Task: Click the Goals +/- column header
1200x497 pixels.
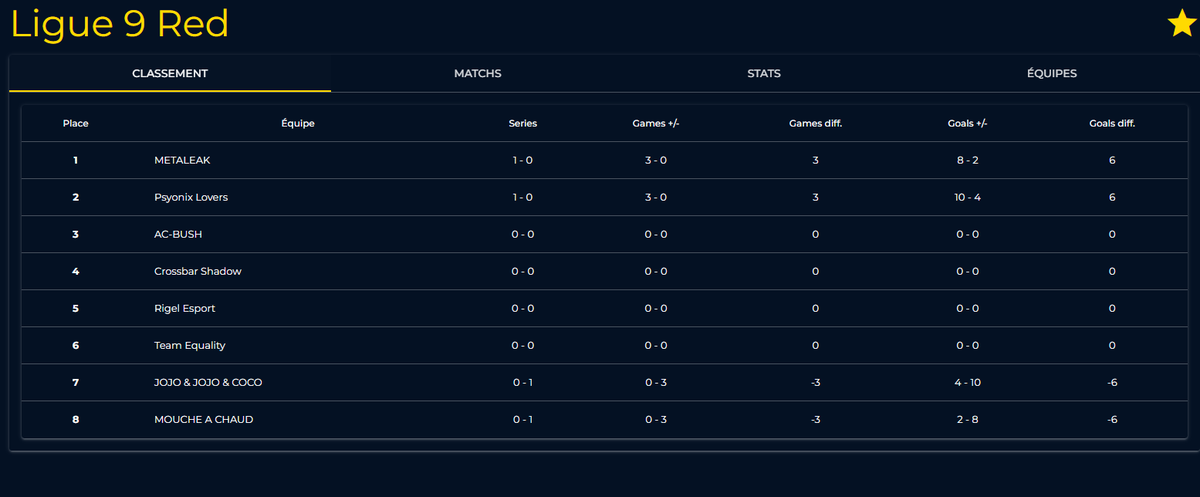Action: click(x=967, y=124)
